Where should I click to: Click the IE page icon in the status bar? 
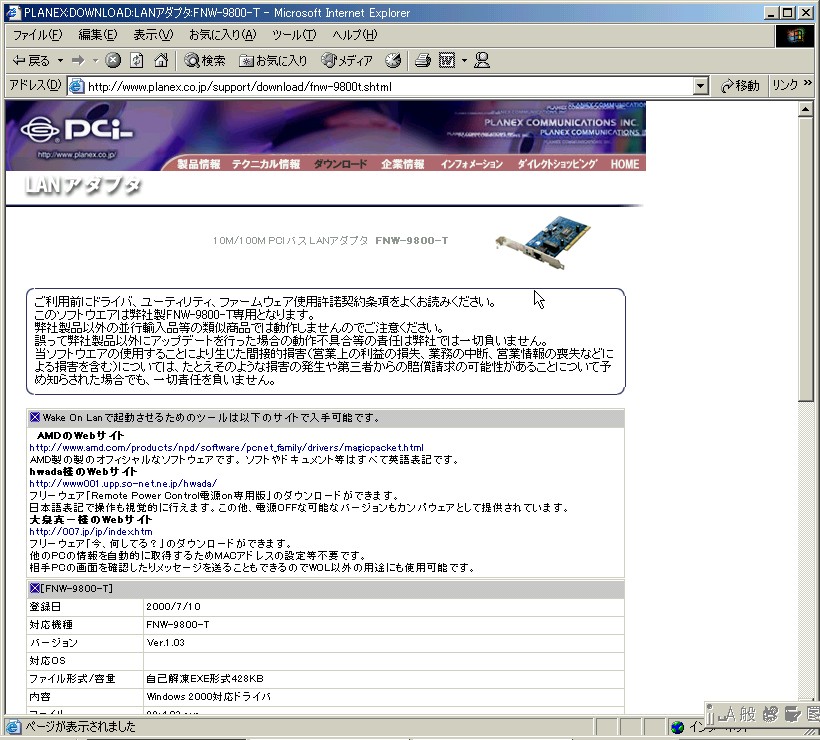click(13, 727)
